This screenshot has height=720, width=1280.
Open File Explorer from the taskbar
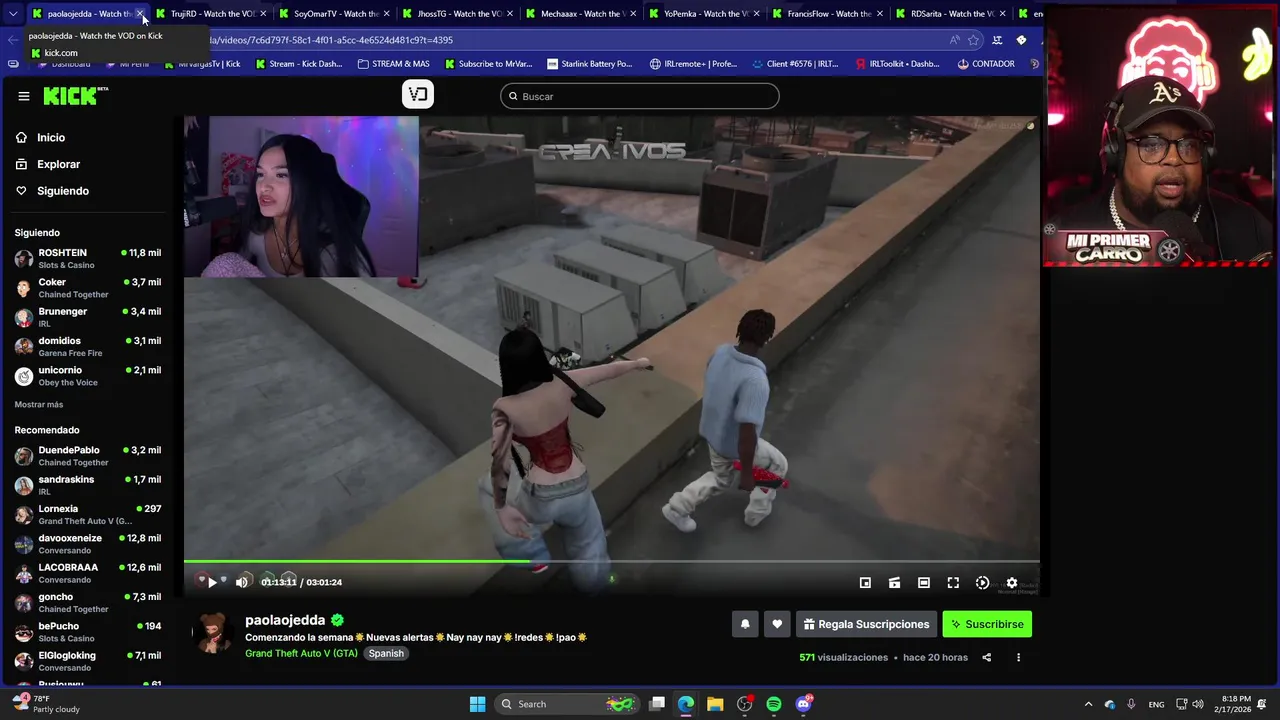pos(715,704)
